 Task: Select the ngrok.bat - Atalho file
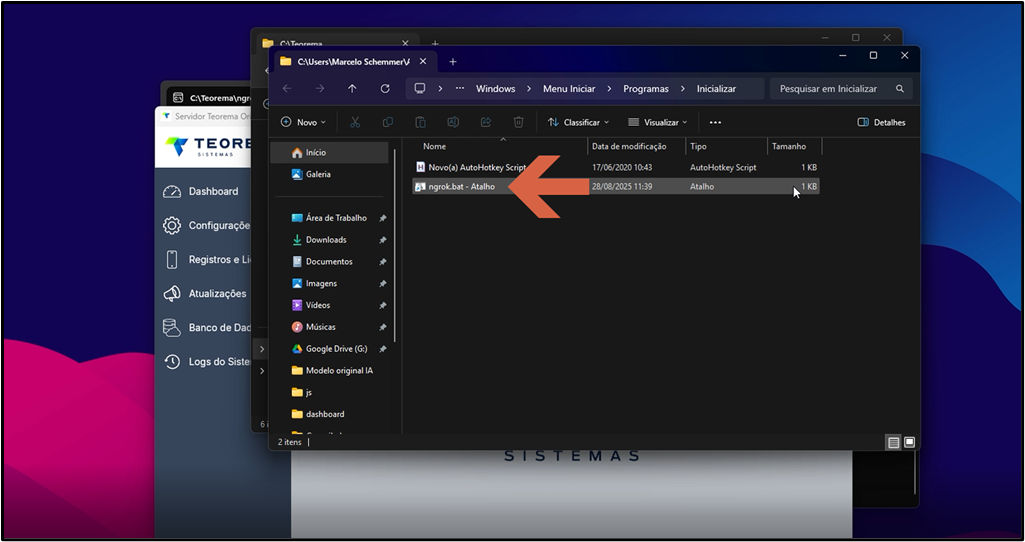[x=616, y=186]
